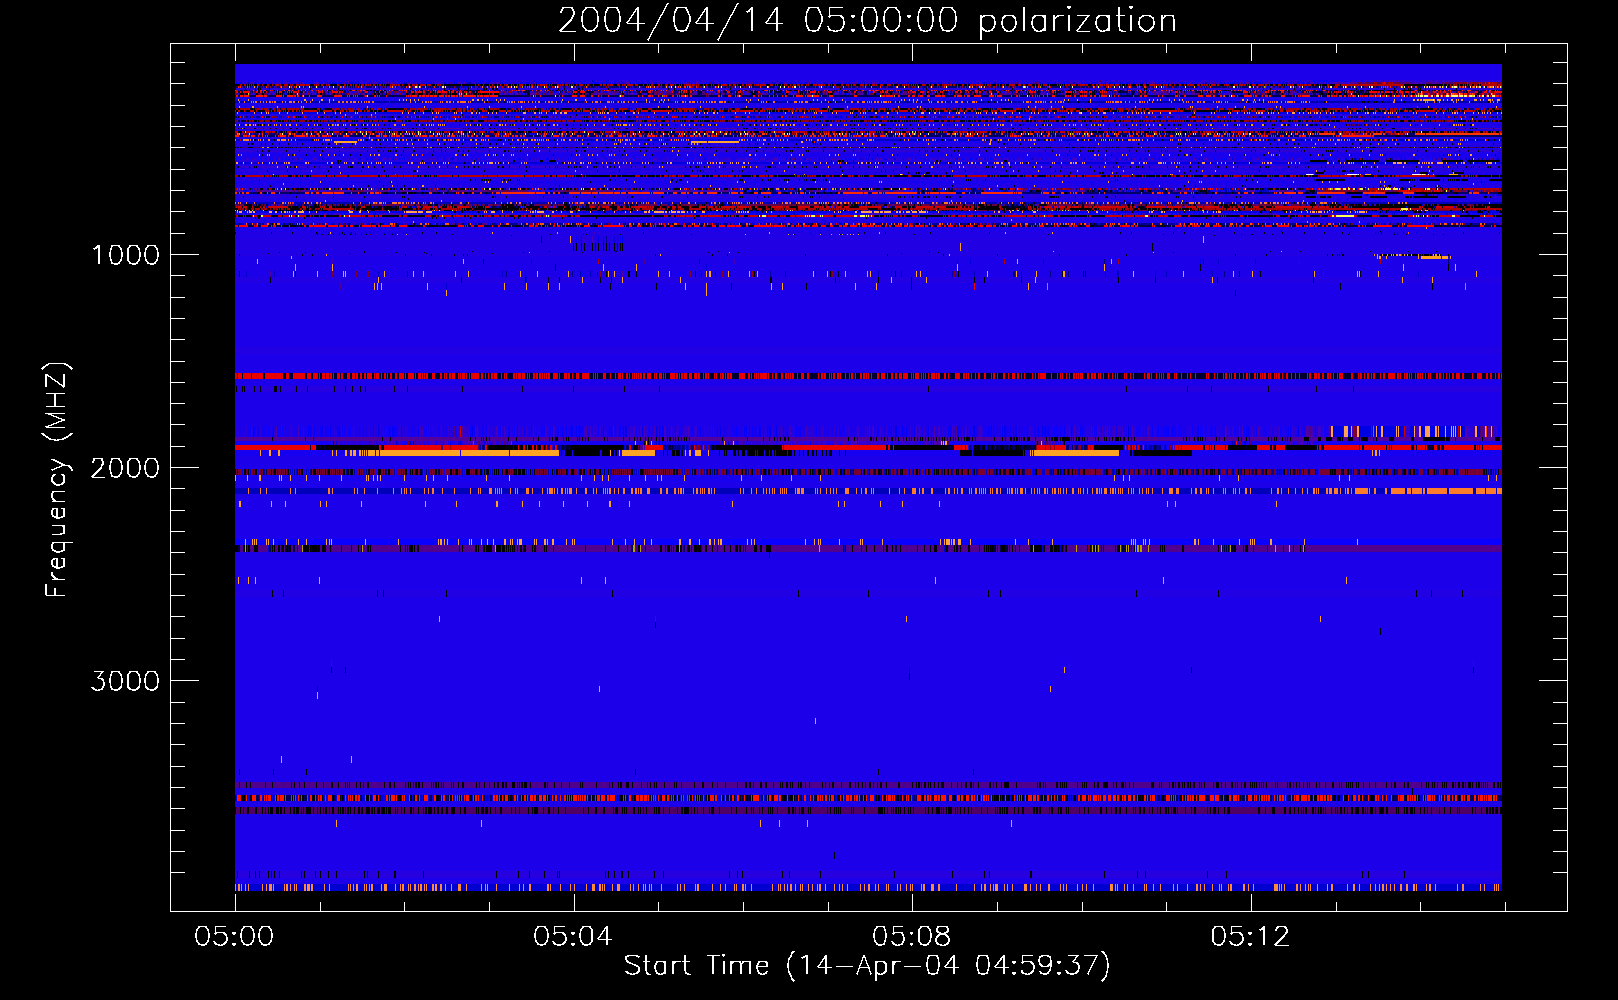The image size is (1618, 1000).
Task: Select the 'Frequency (MHZ)' axis label
Action: (57, 480)
